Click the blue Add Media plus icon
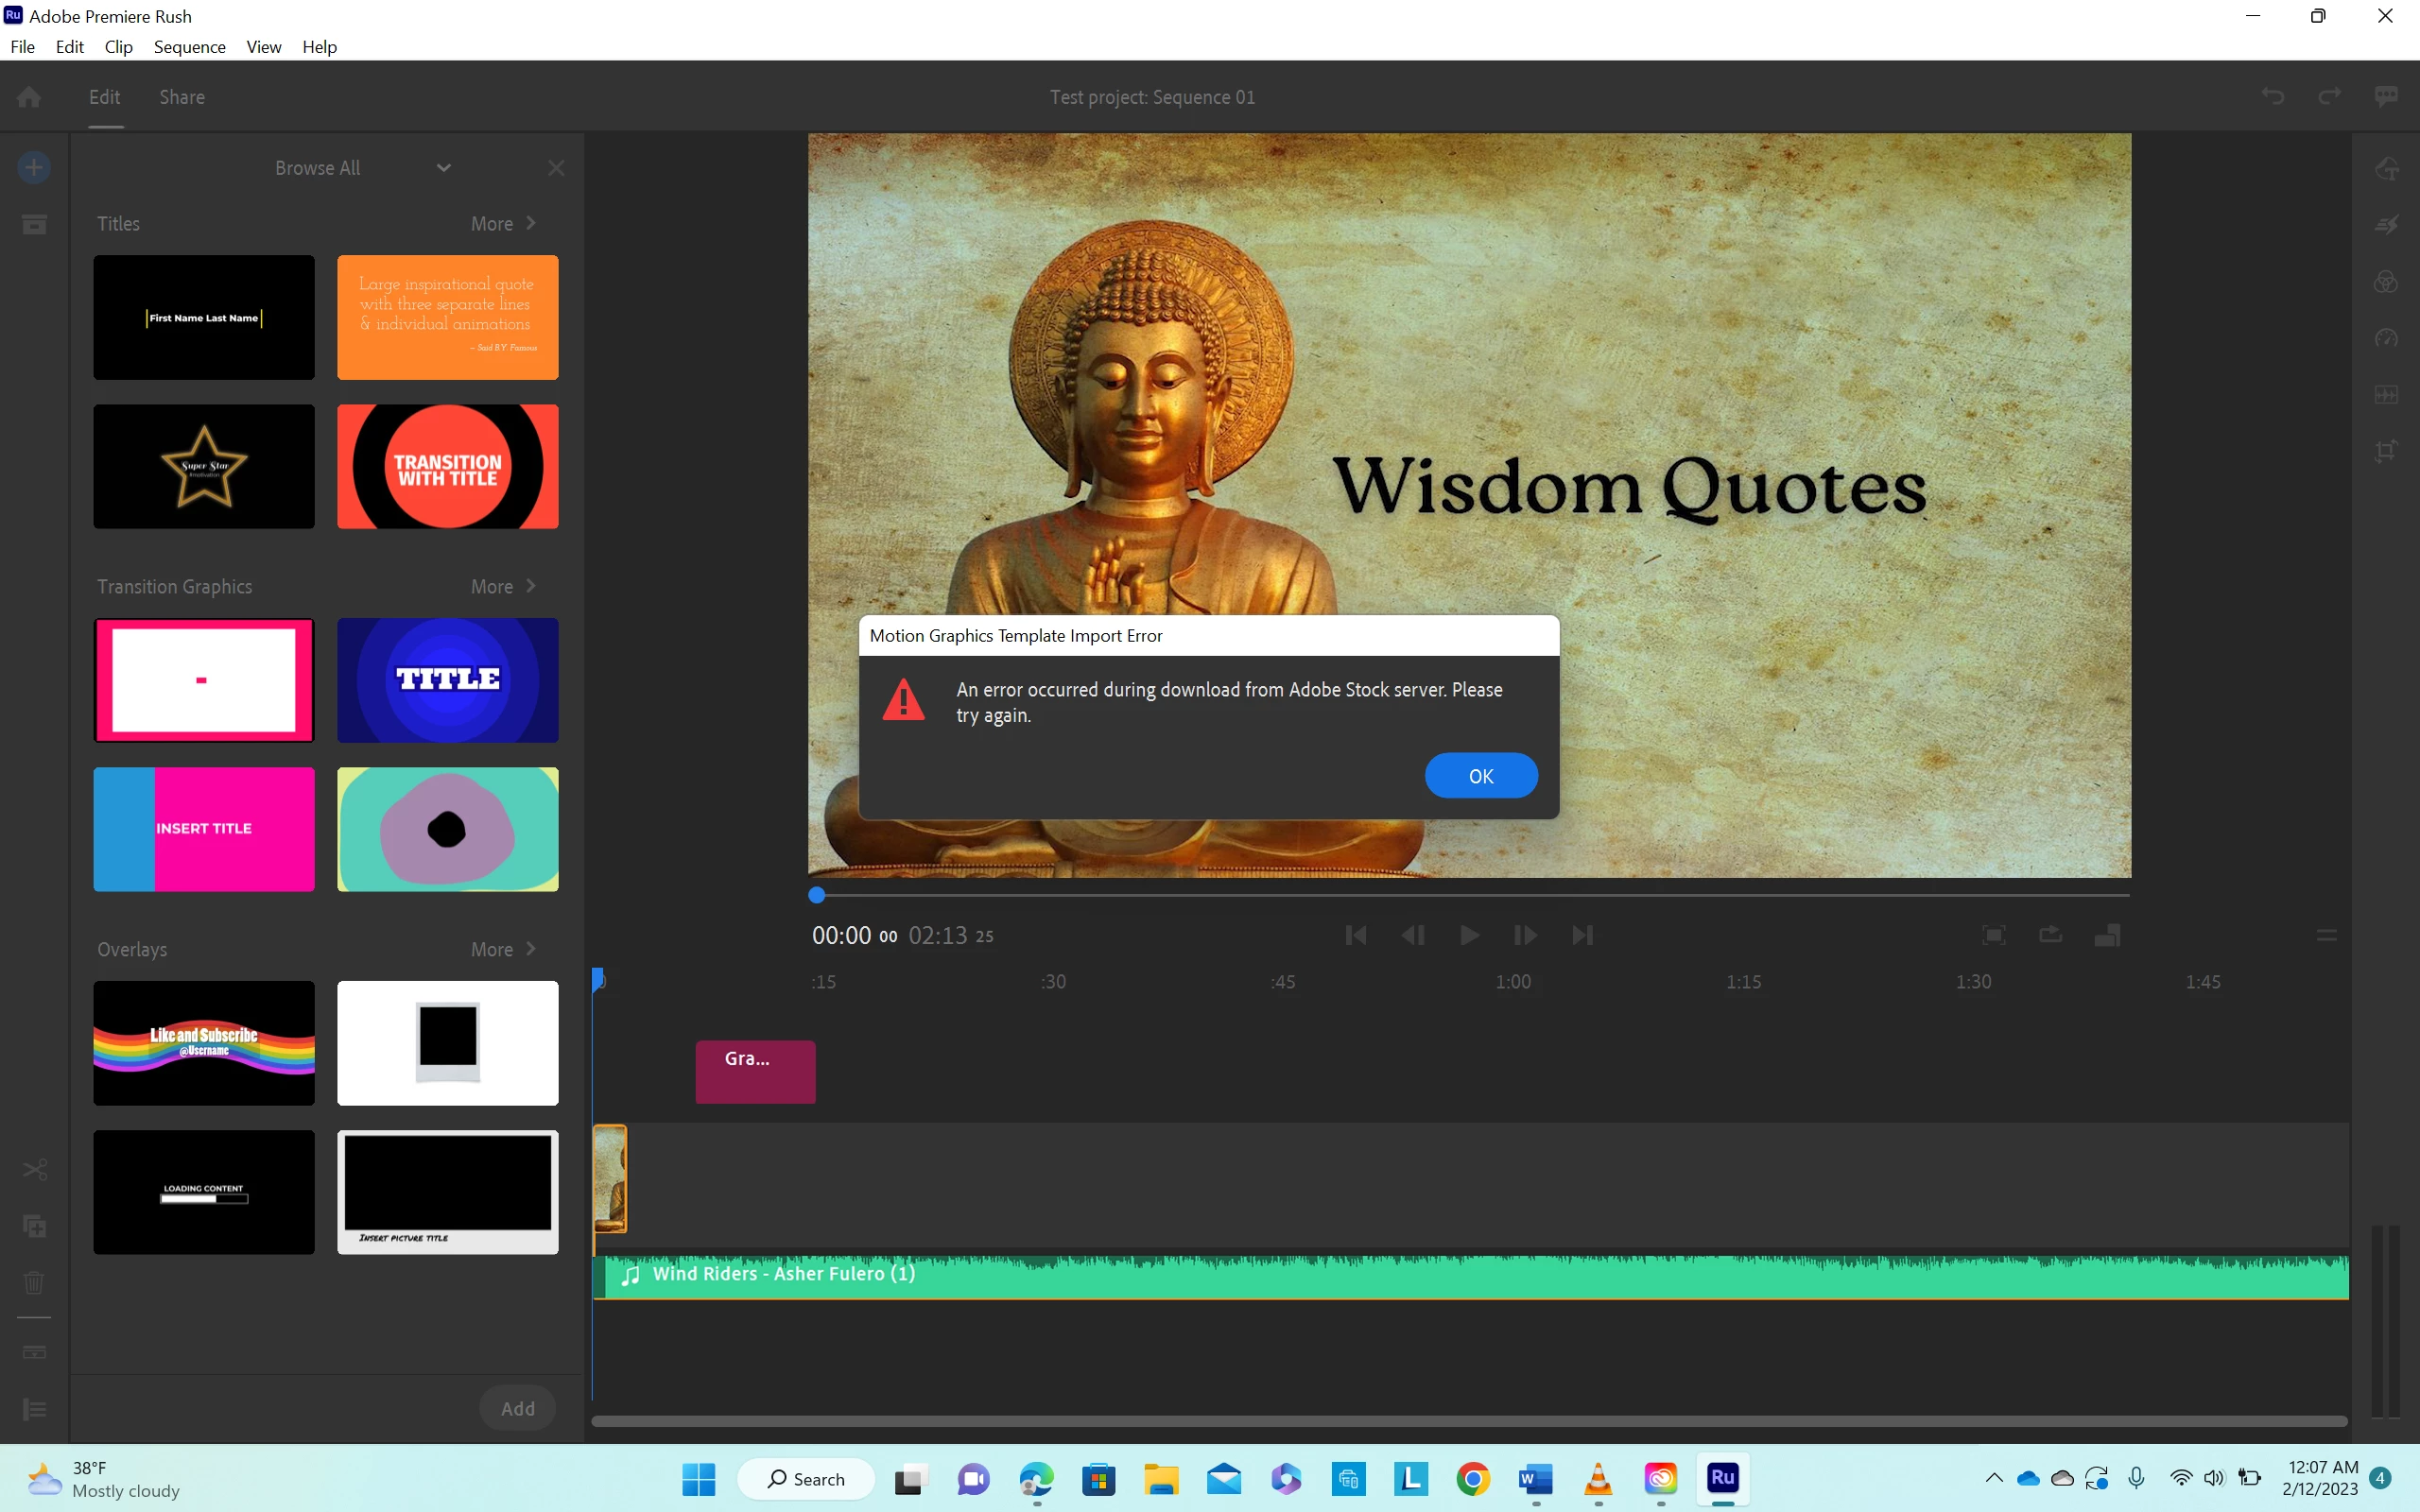 click(x=34, y=167)
